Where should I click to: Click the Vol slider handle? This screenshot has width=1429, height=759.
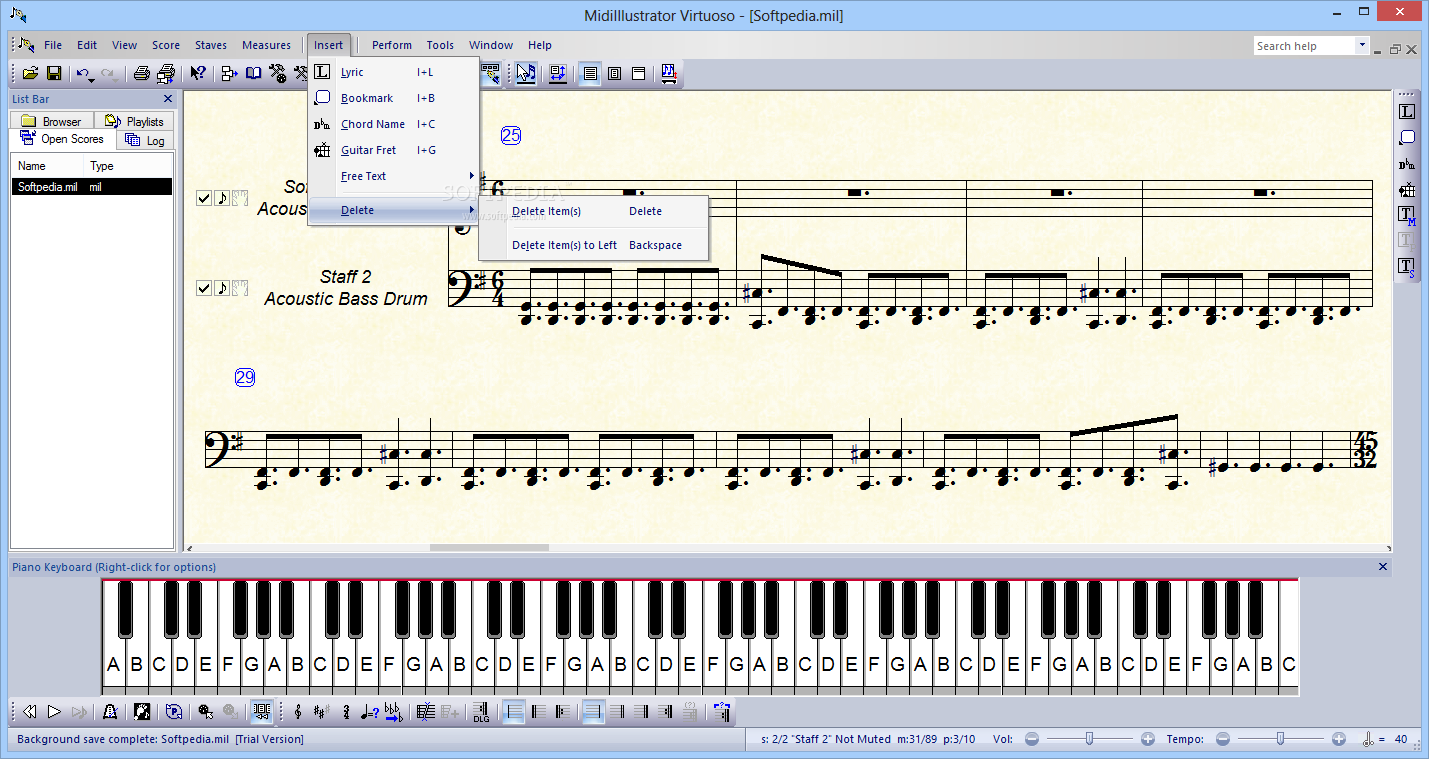[1090, 739]
